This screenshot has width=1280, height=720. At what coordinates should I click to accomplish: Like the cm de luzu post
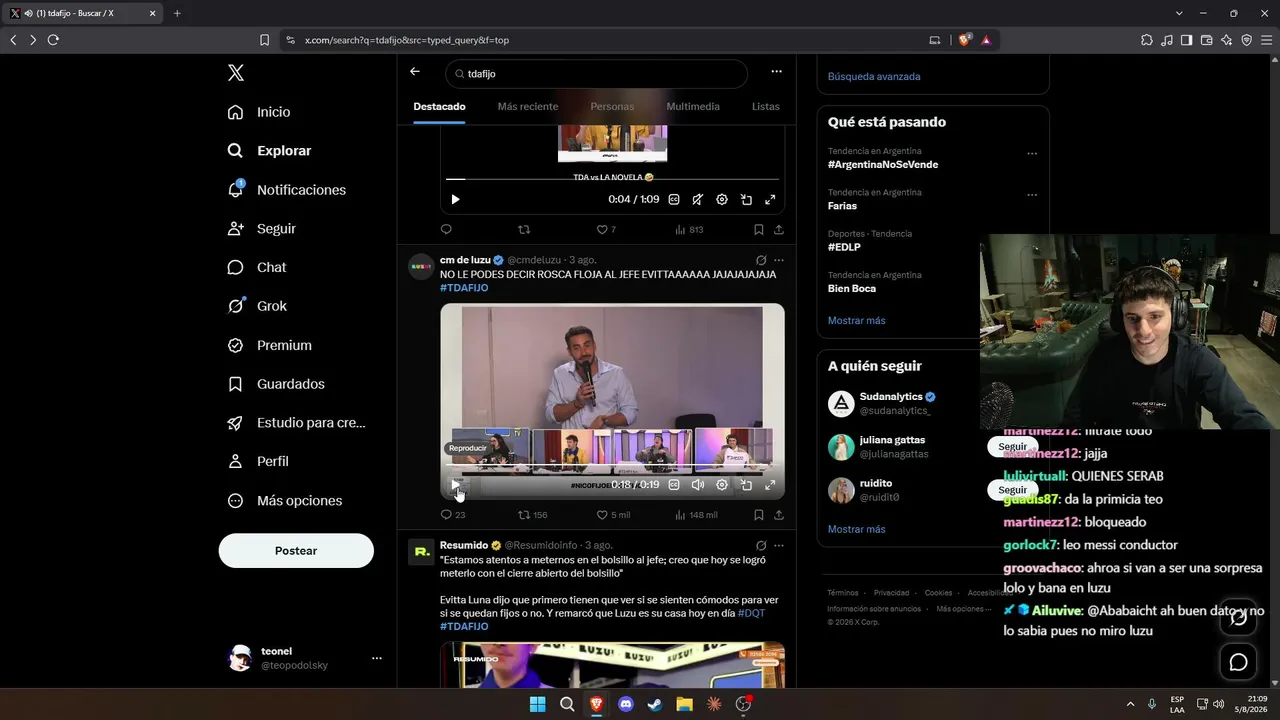click(x=613, y=515)
